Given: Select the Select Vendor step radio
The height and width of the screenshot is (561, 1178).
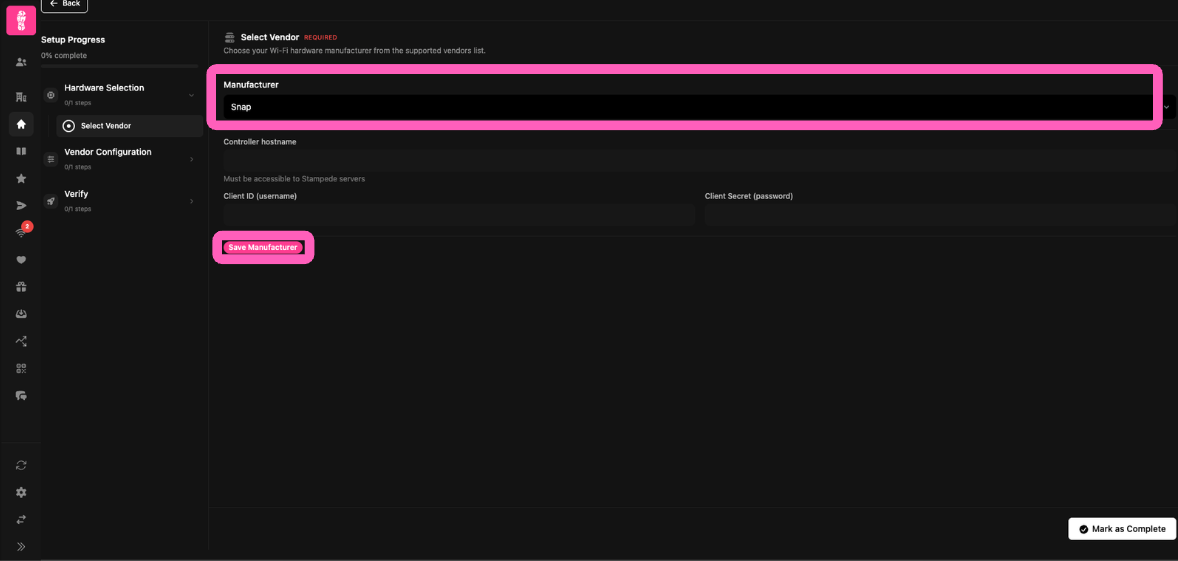Looking at the screenshot, I should pyautogui.click(x=69, y=126).
